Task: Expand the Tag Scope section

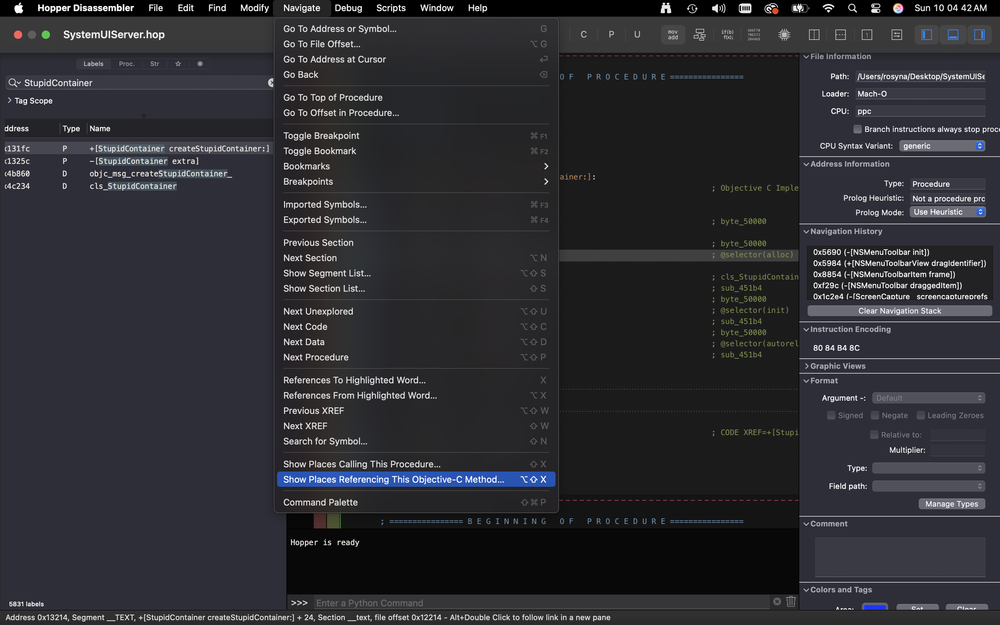Action: point(10,101)
